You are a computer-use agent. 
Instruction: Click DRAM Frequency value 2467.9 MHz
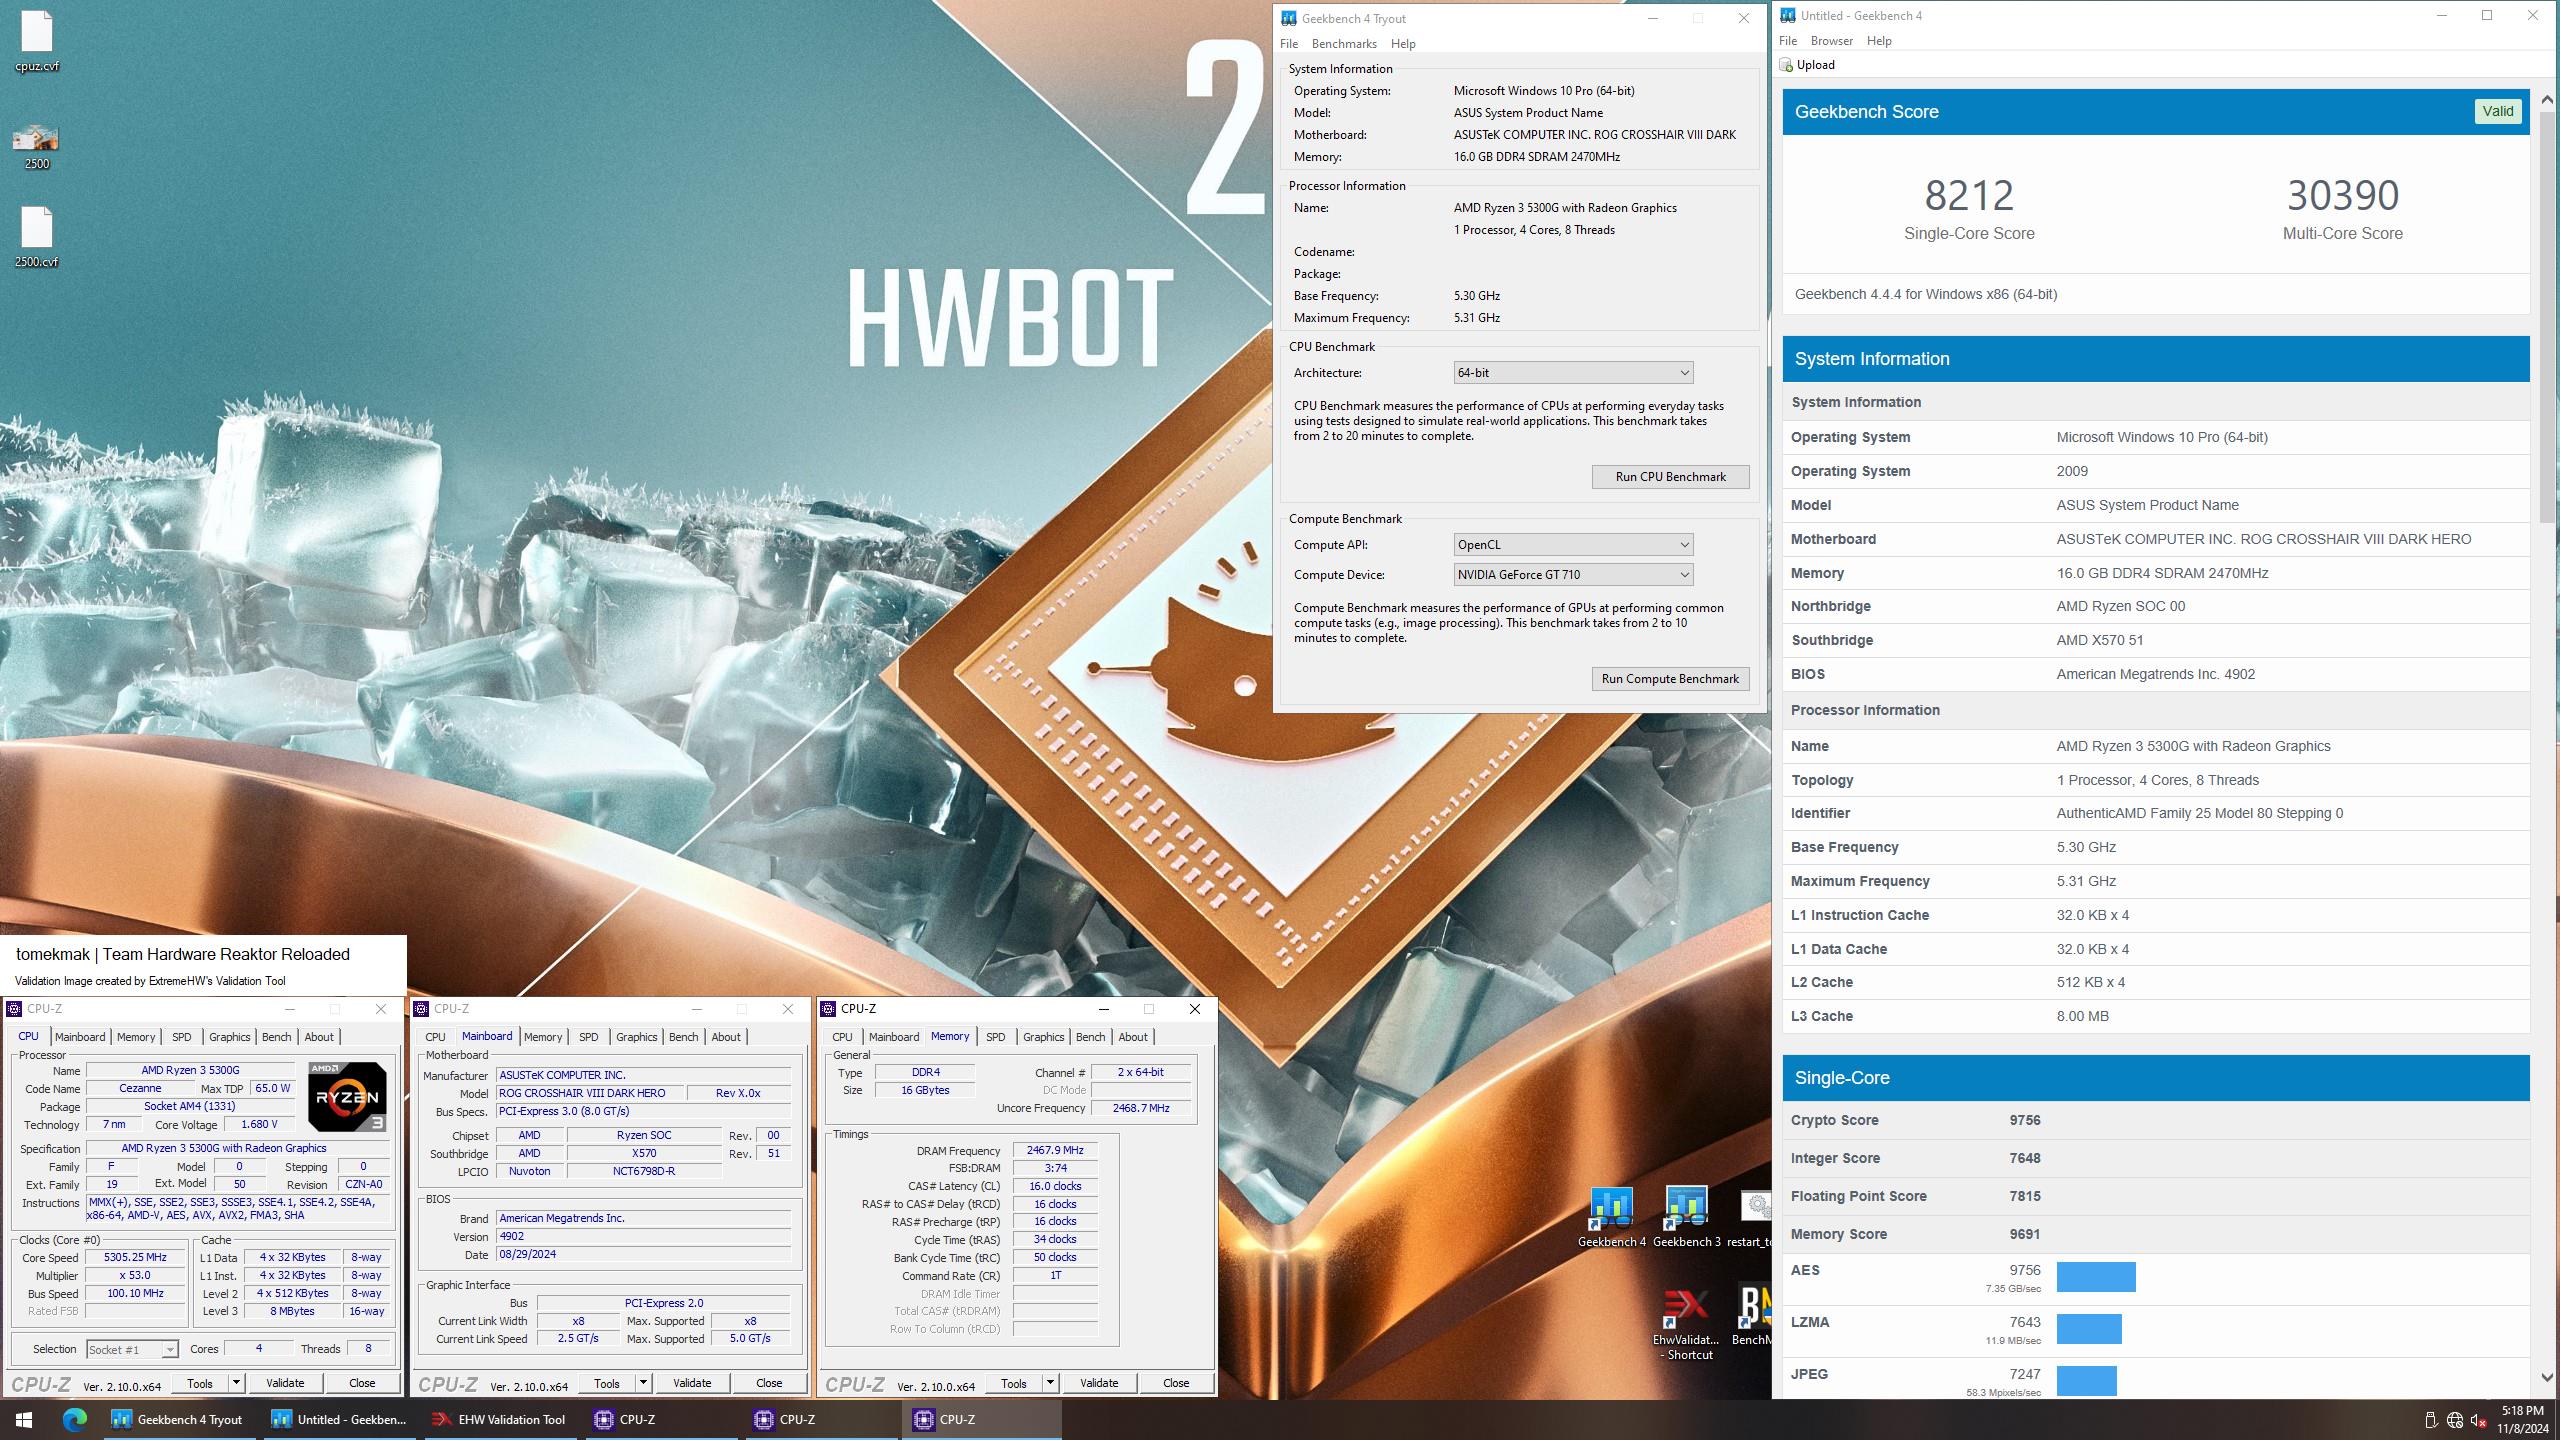click(1054, 1151)
